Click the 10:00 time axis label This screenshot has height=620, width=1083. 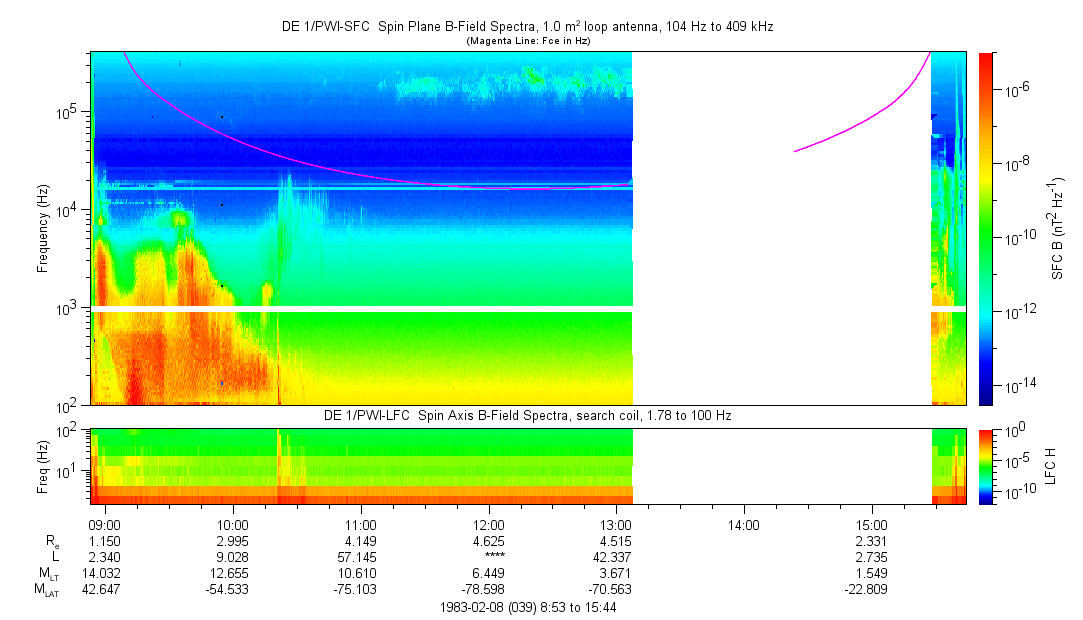pyautogui.click(x=233, y=524)
